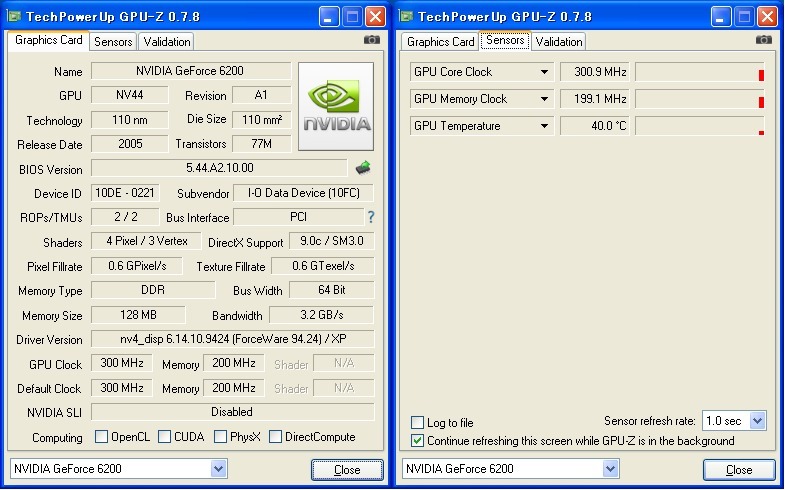Click DirectX Support value 9.0c / SM3.0
The image size is (785, 490).
[331, 241]
